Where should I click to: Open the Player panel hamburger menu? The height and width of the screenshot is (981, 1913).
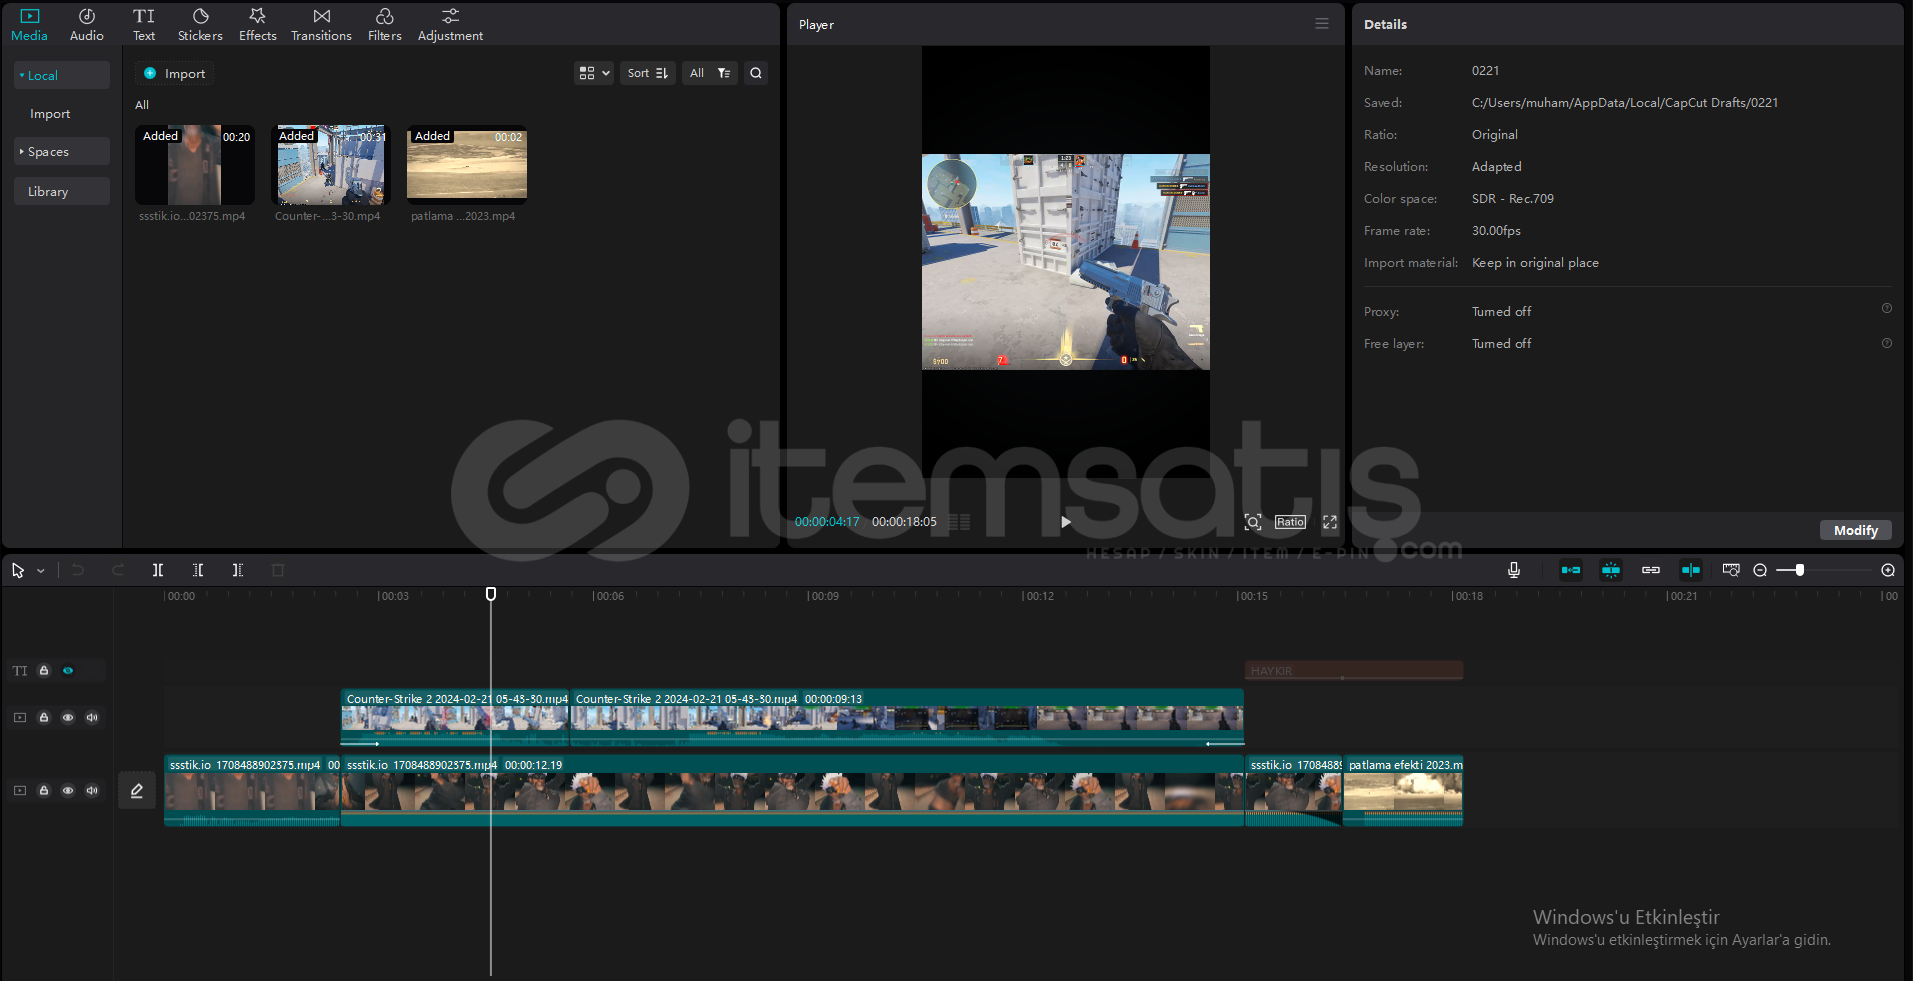click(x=1322, y=23)
